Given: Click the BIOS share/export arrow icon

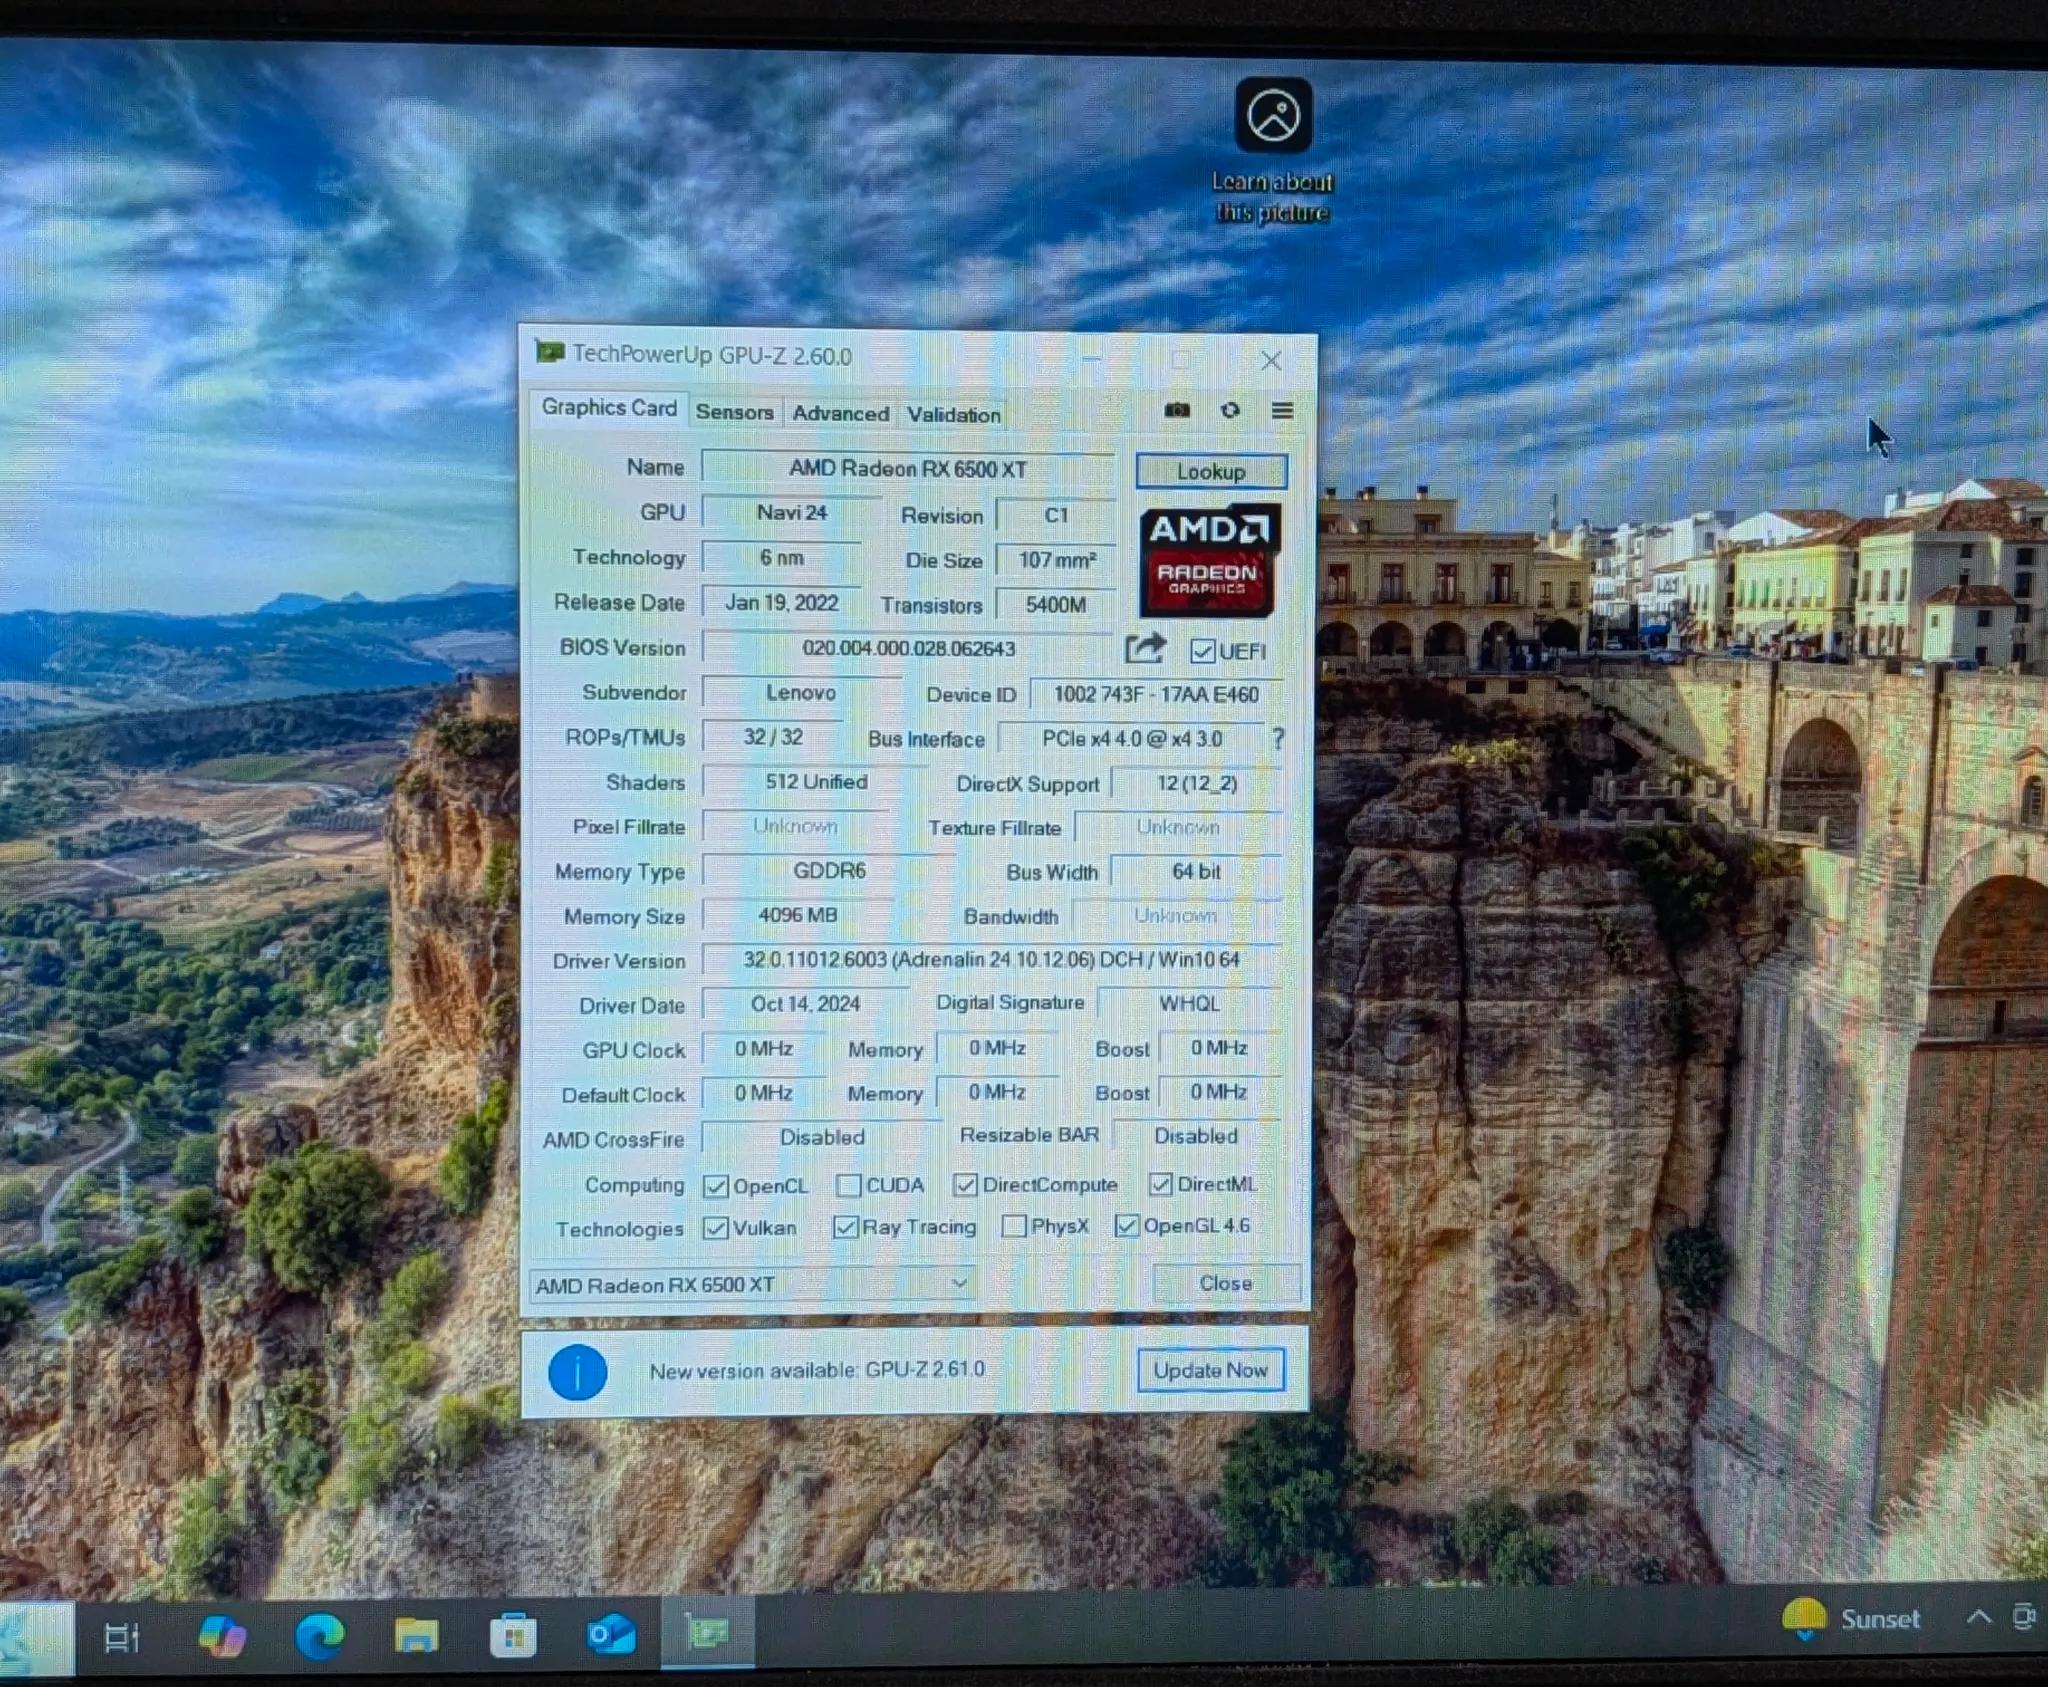Looking at the screenshot, I should [x=1145, y=649].
